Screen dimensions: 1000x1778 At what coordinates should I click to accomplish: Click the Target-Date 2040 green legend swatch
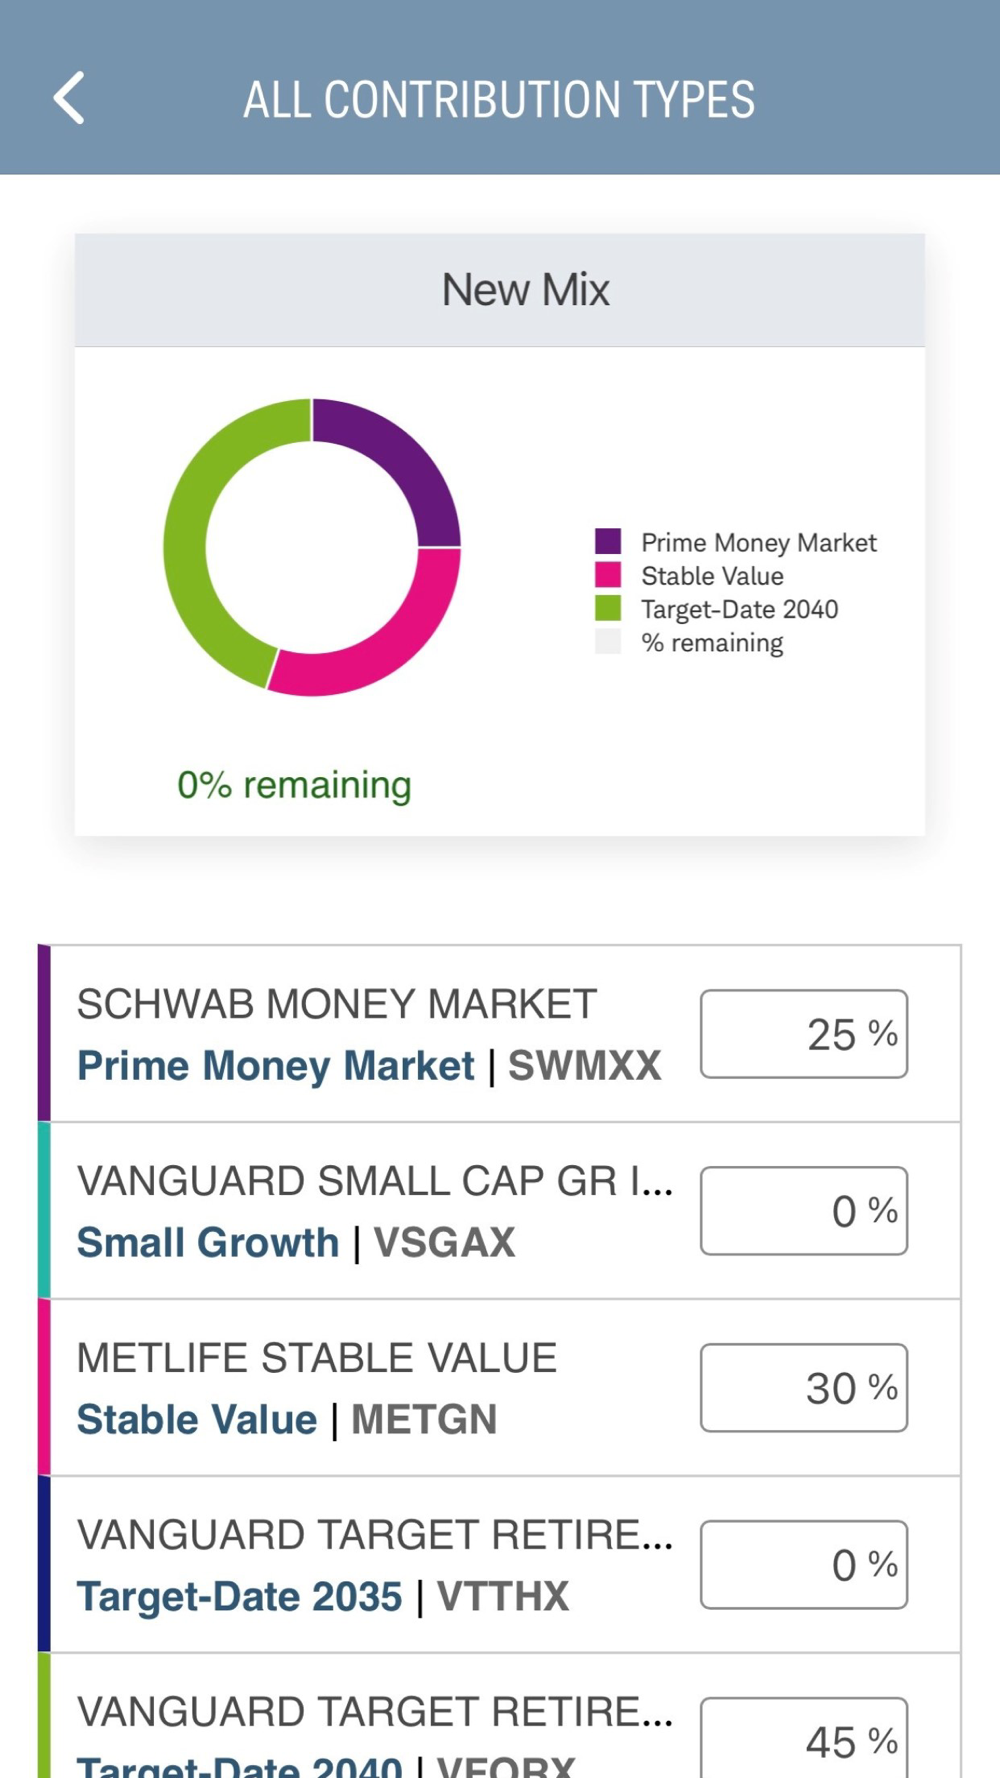point(608,608)
